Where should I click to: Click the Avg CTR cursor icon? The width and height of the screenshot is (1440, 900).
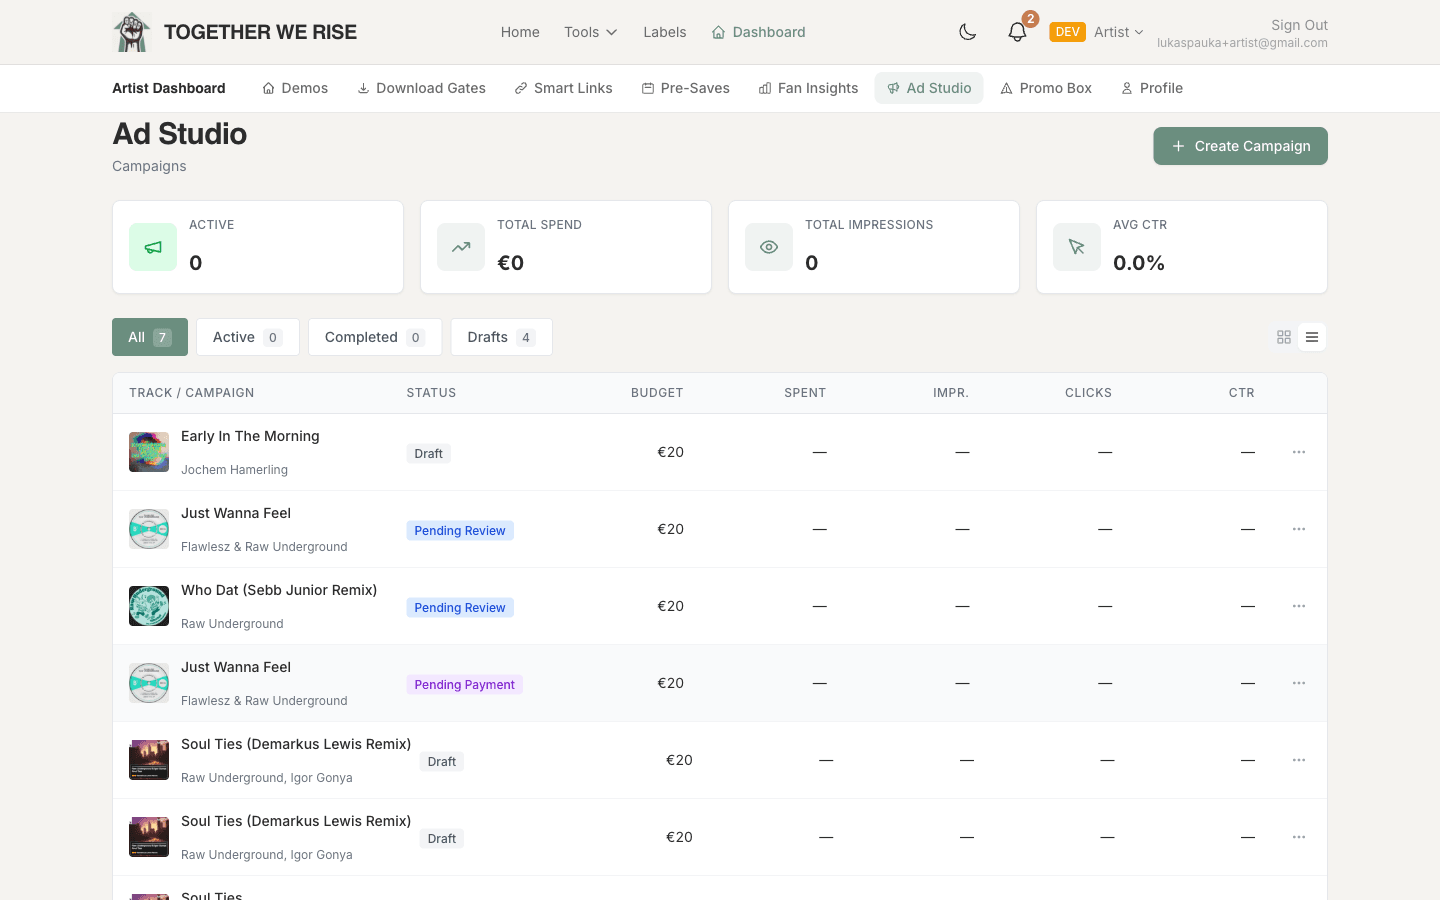[1077, 247]
